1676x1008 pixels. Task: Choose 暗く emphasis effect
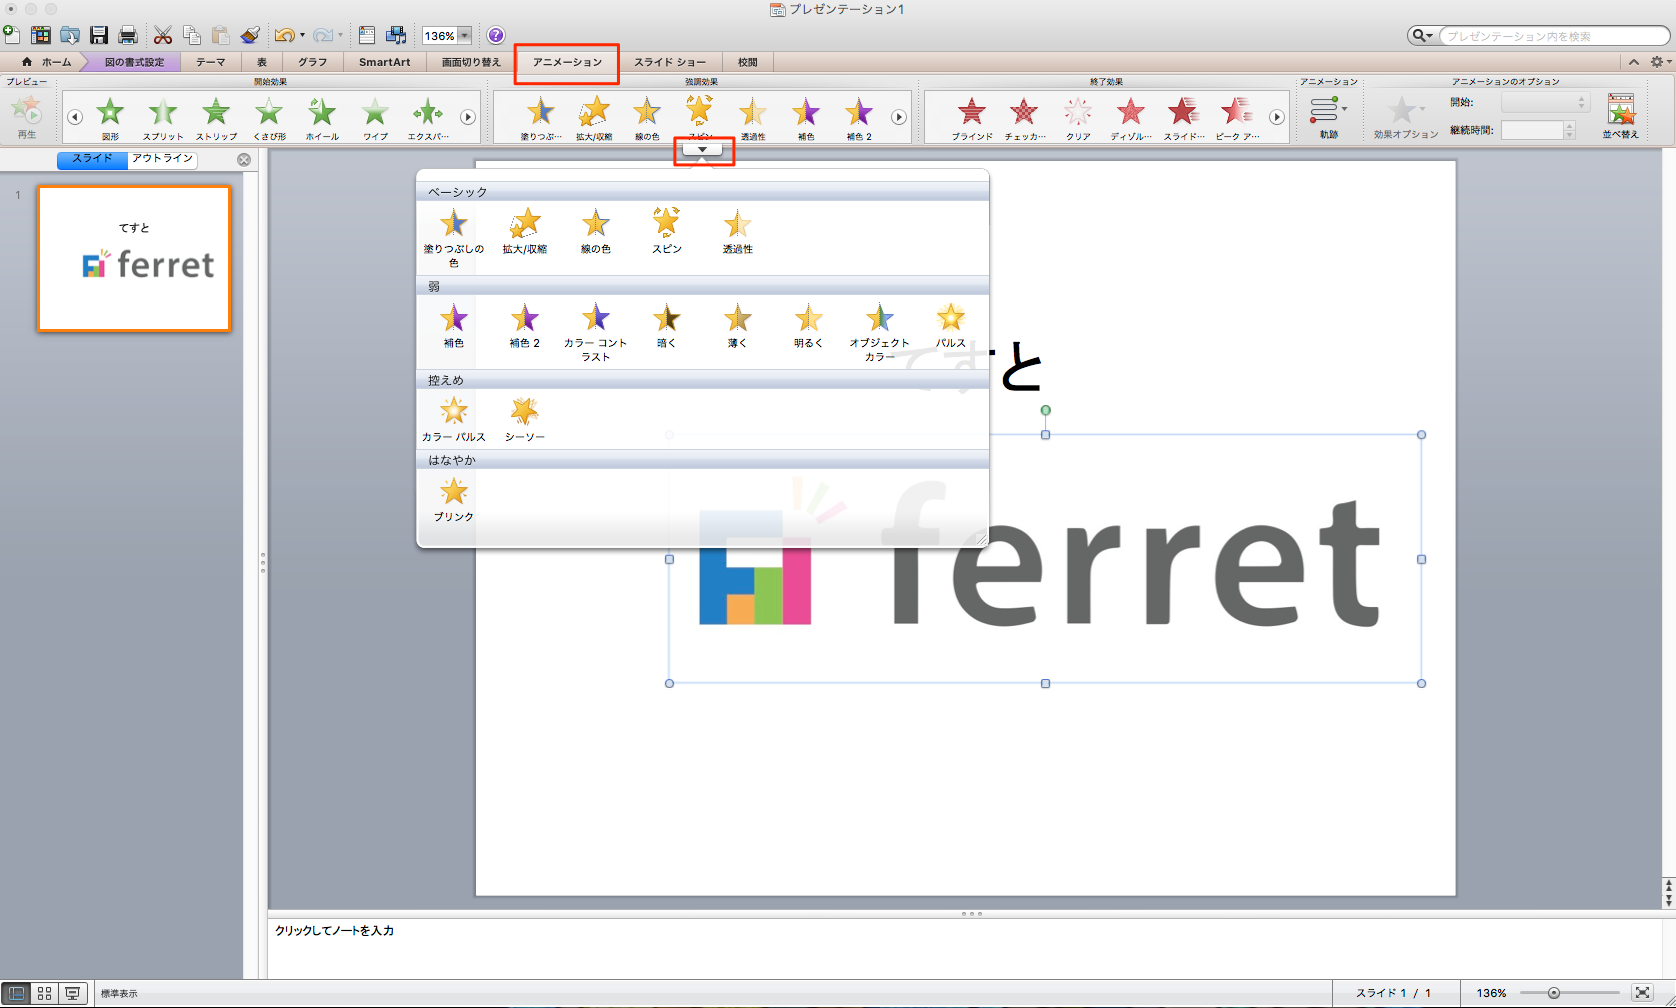pos(667,325)
